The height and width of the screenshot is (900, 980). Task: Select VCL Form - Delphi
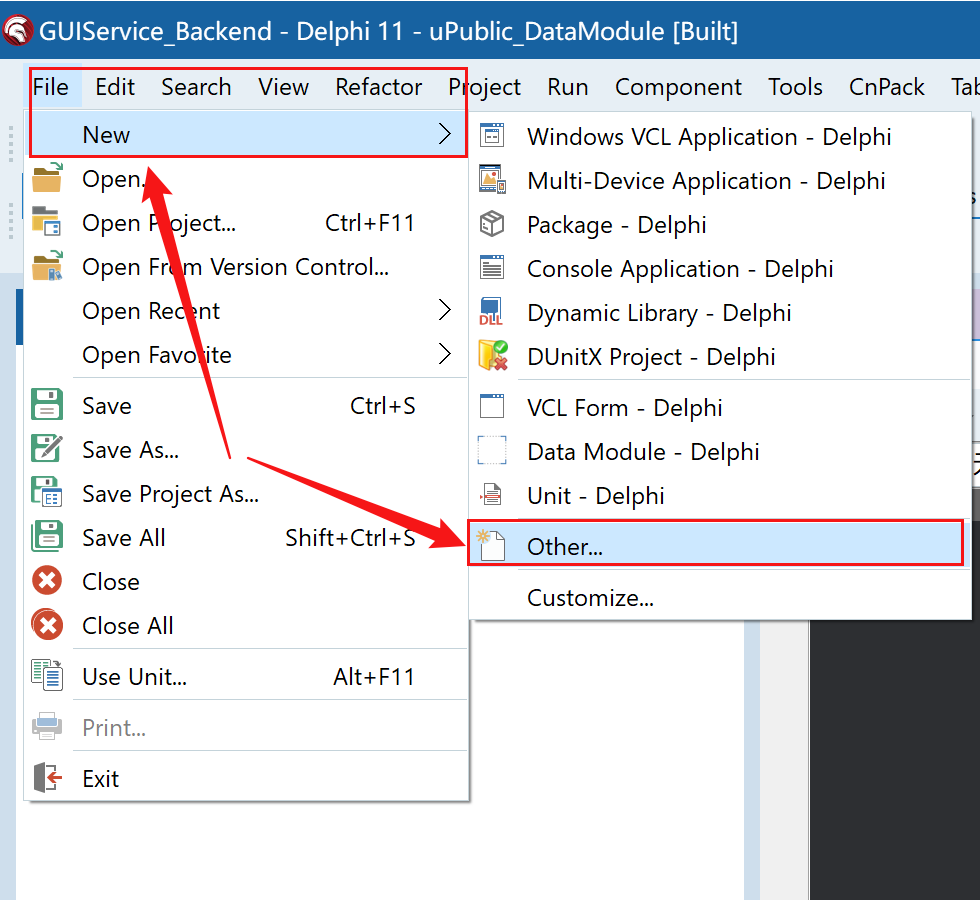tap(720, 408)
